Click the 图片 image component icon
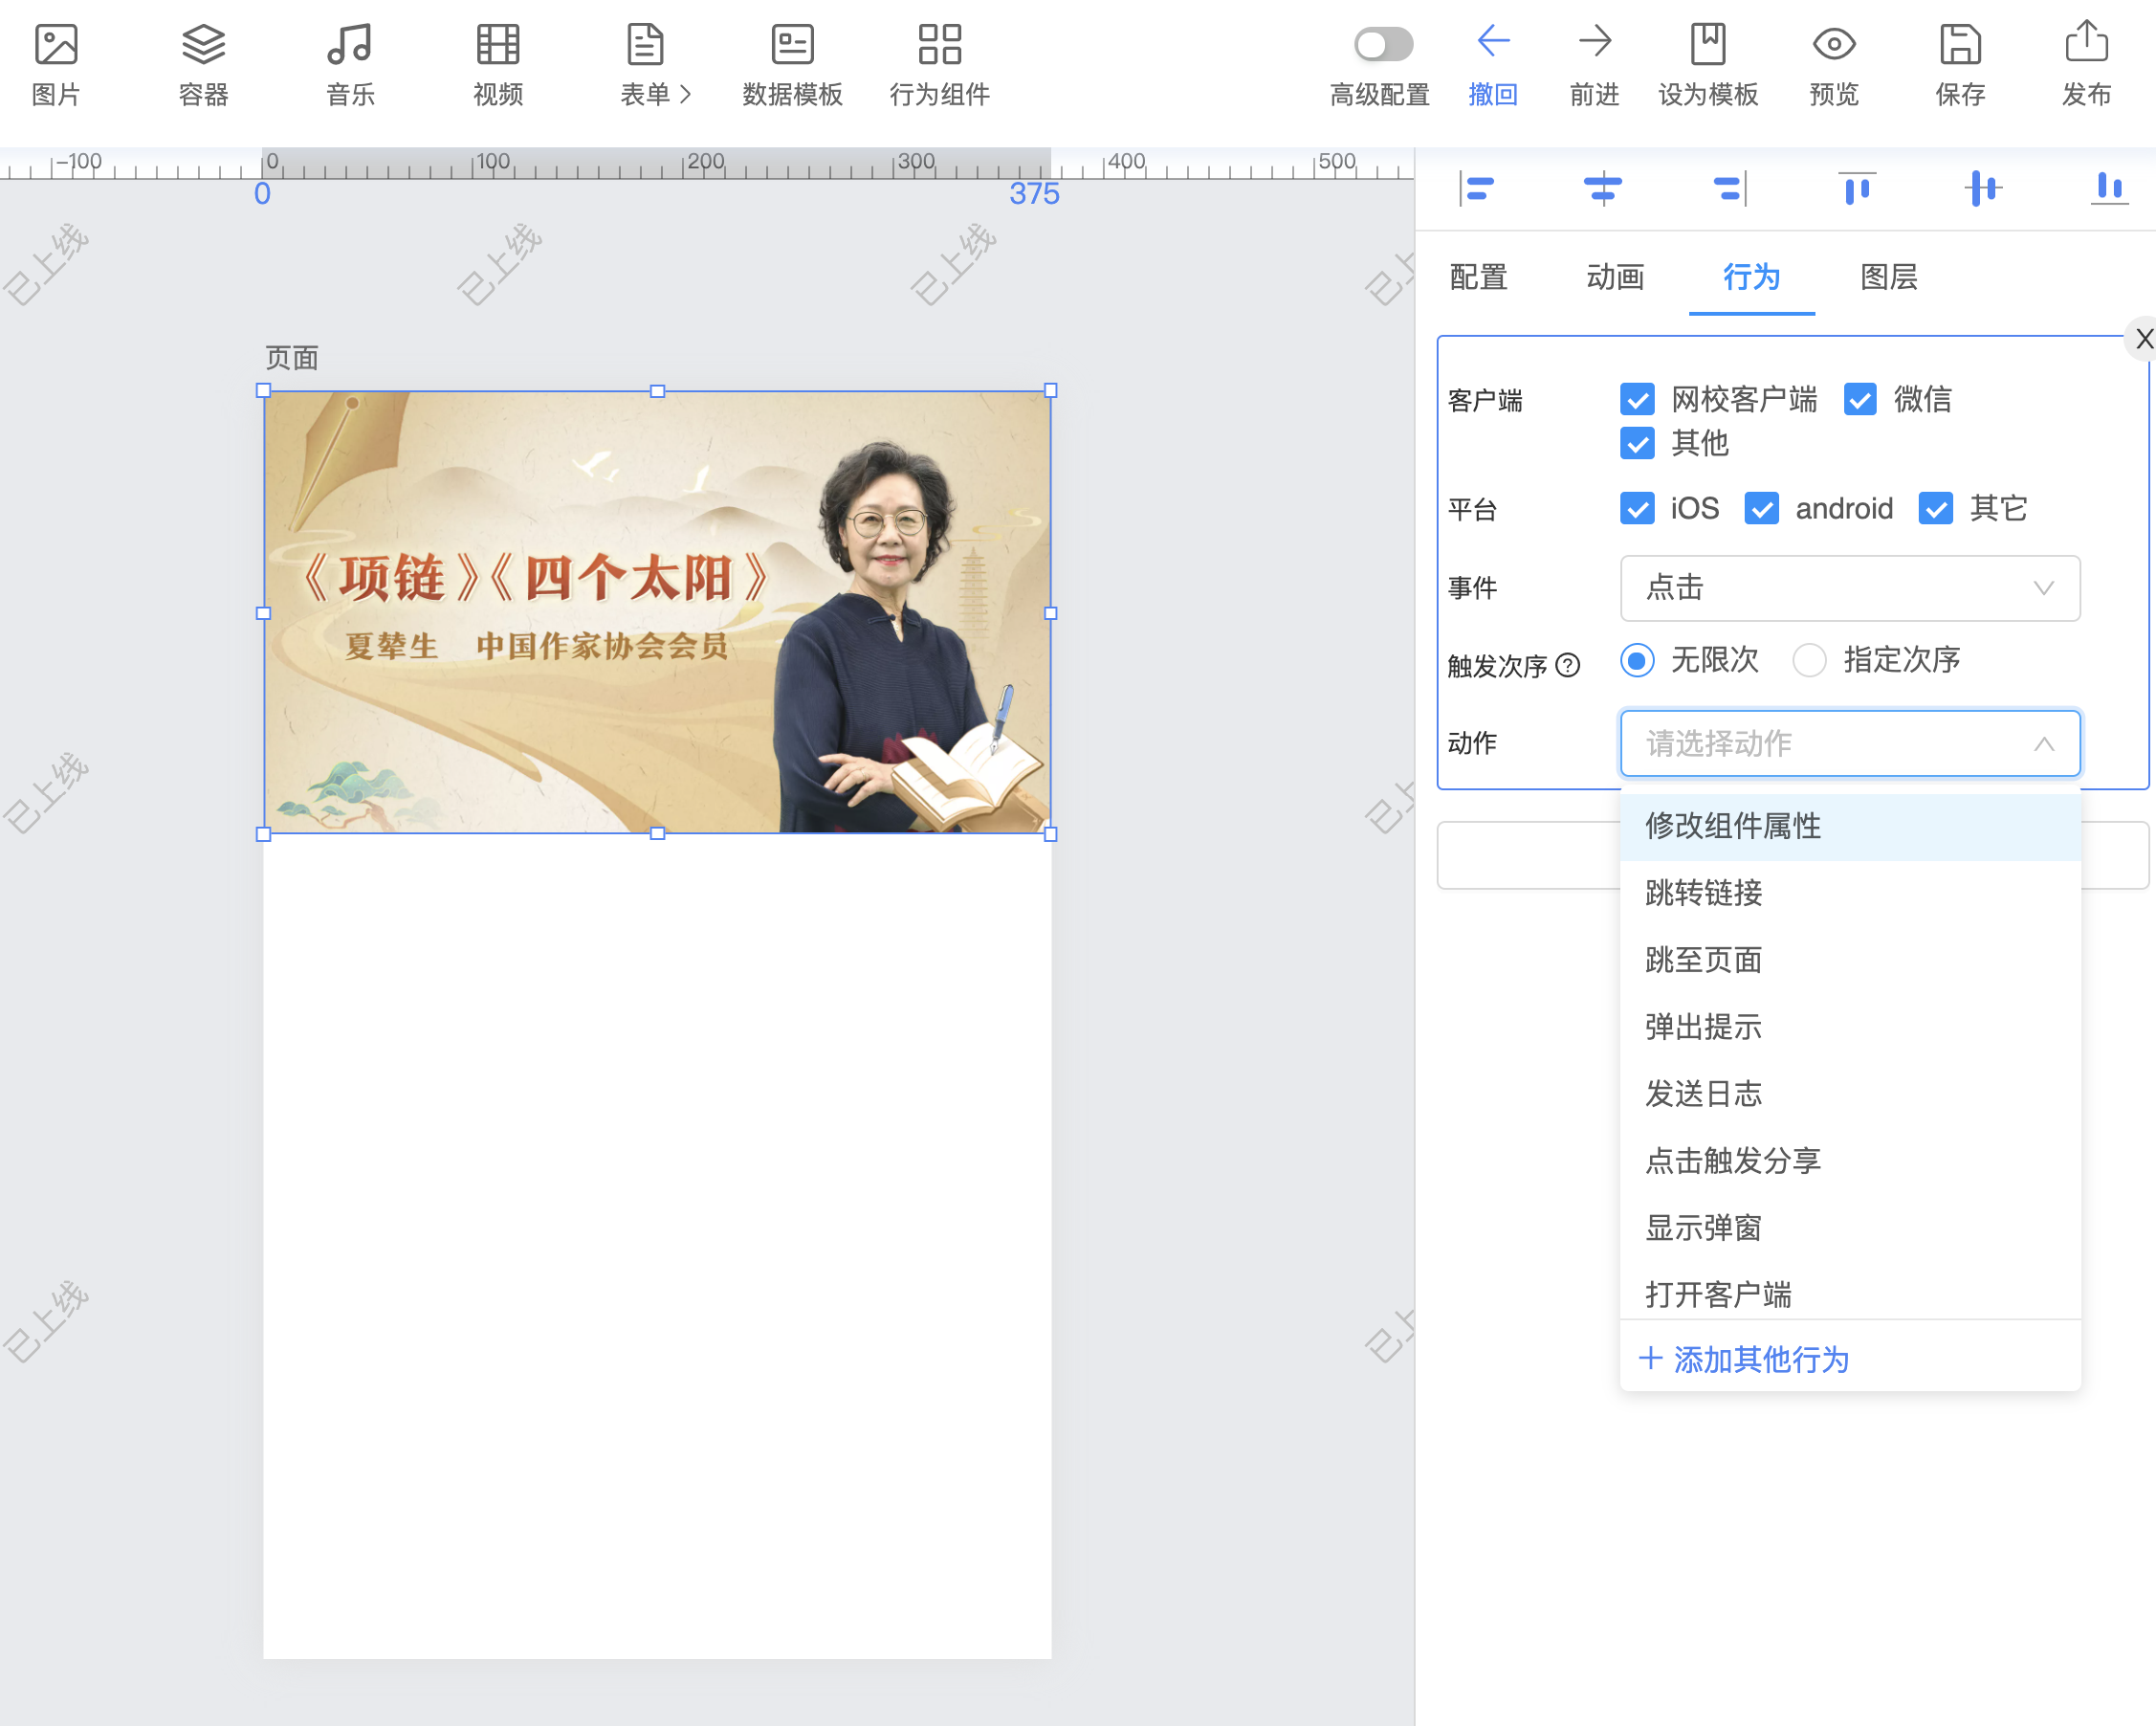Image resolution: width=2156 pixels, height=1726 pixels. point(56,45)
